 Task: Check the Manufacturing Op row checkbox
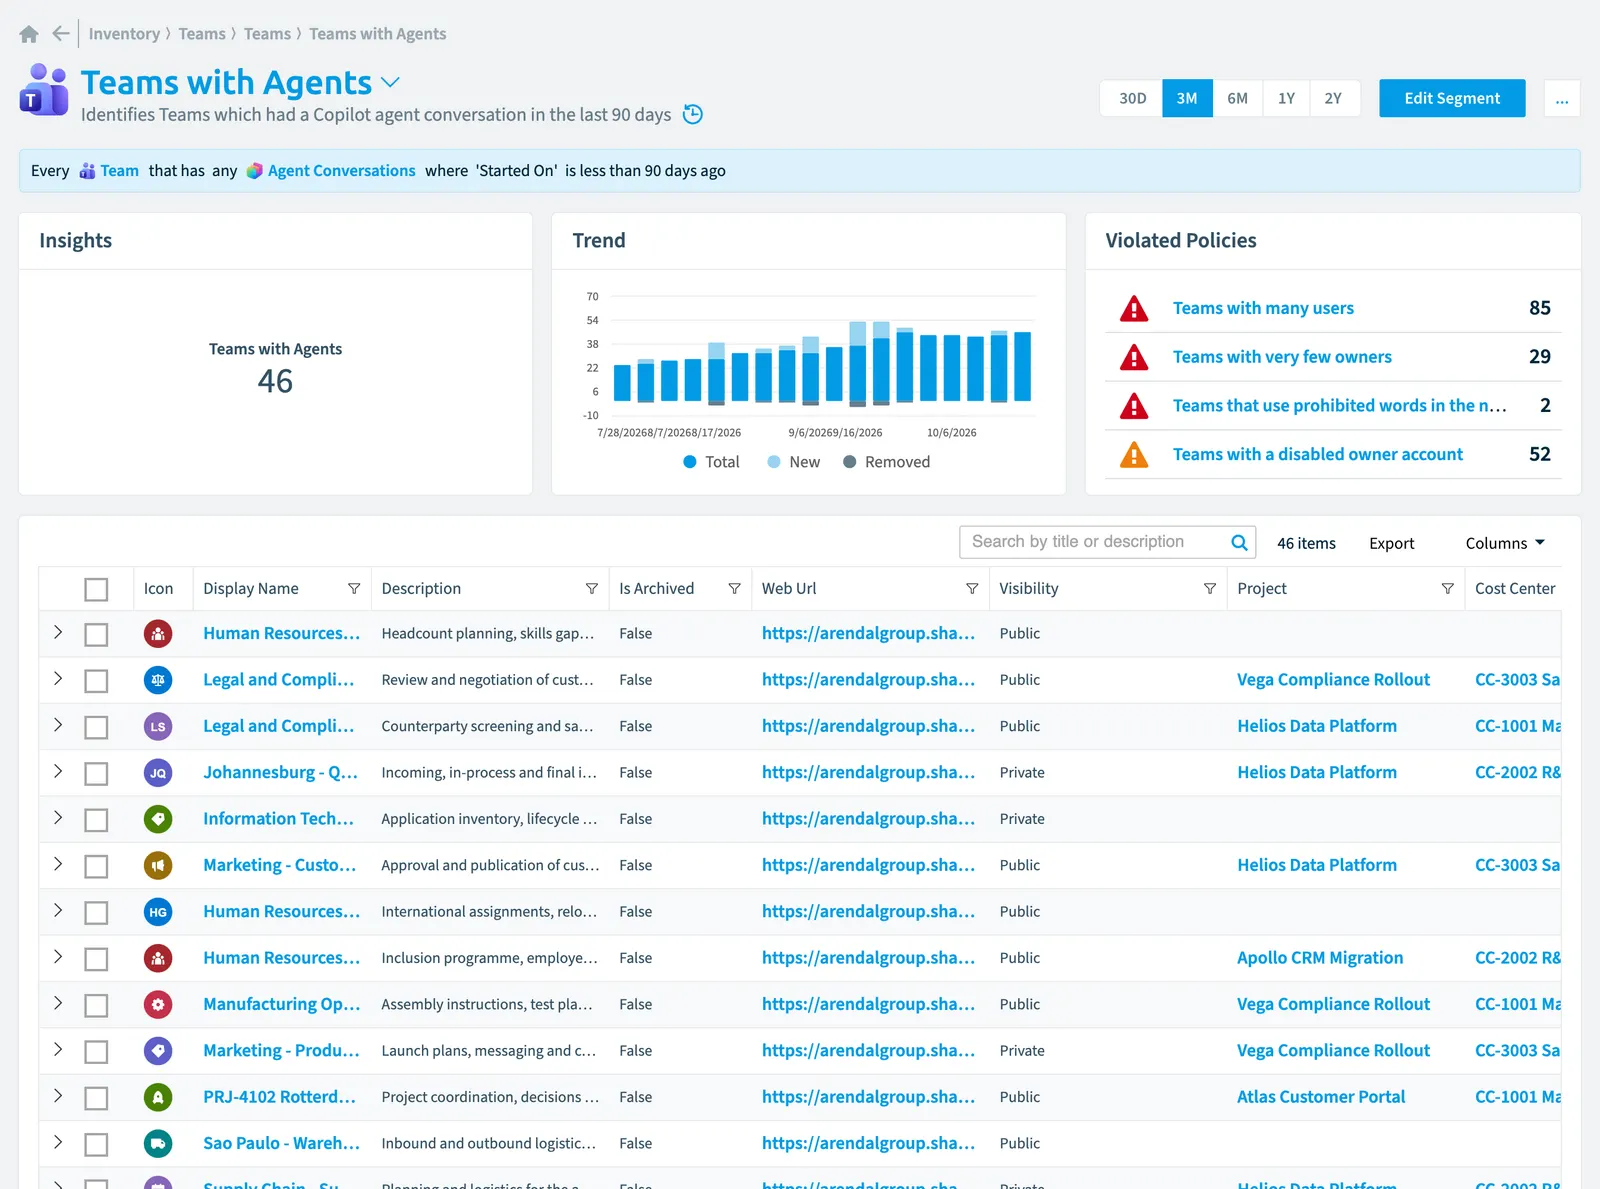(x=96, y=1005)
